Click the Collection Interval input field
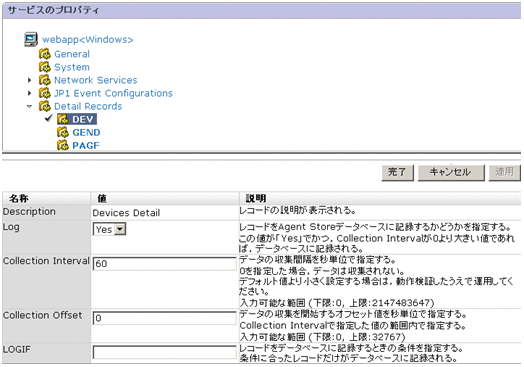Viewport: 524px width, 367px height. click(x=164, y=264)
